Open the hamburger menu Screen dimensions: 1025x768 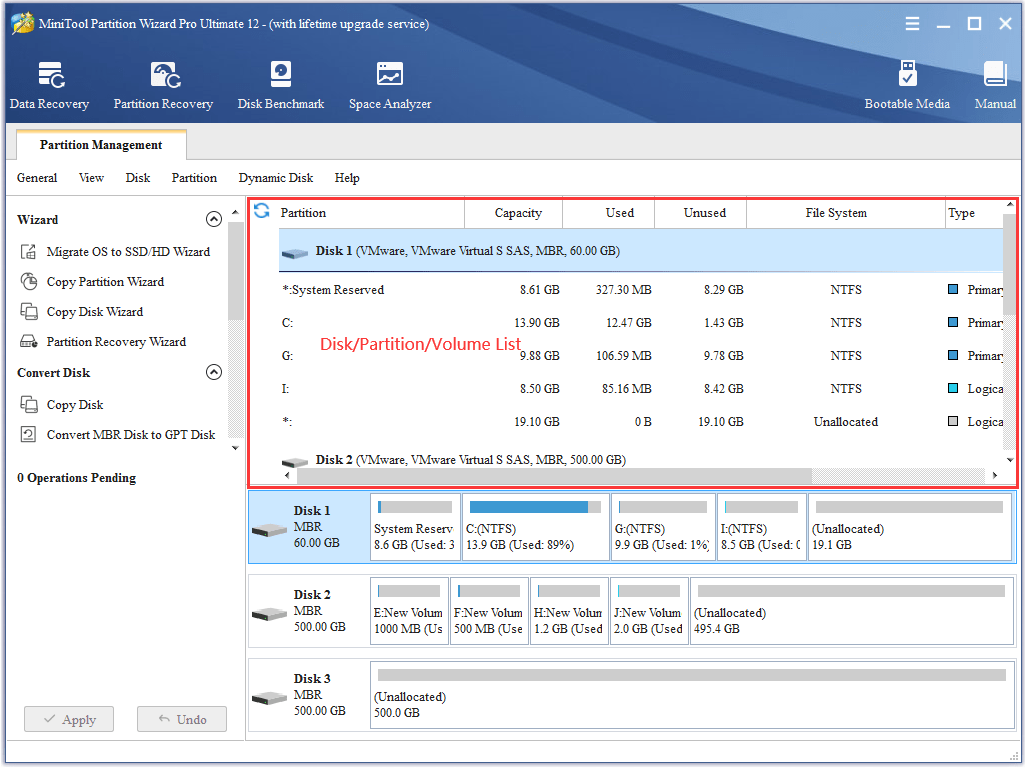pyautogui.click(x=912, y=23)
